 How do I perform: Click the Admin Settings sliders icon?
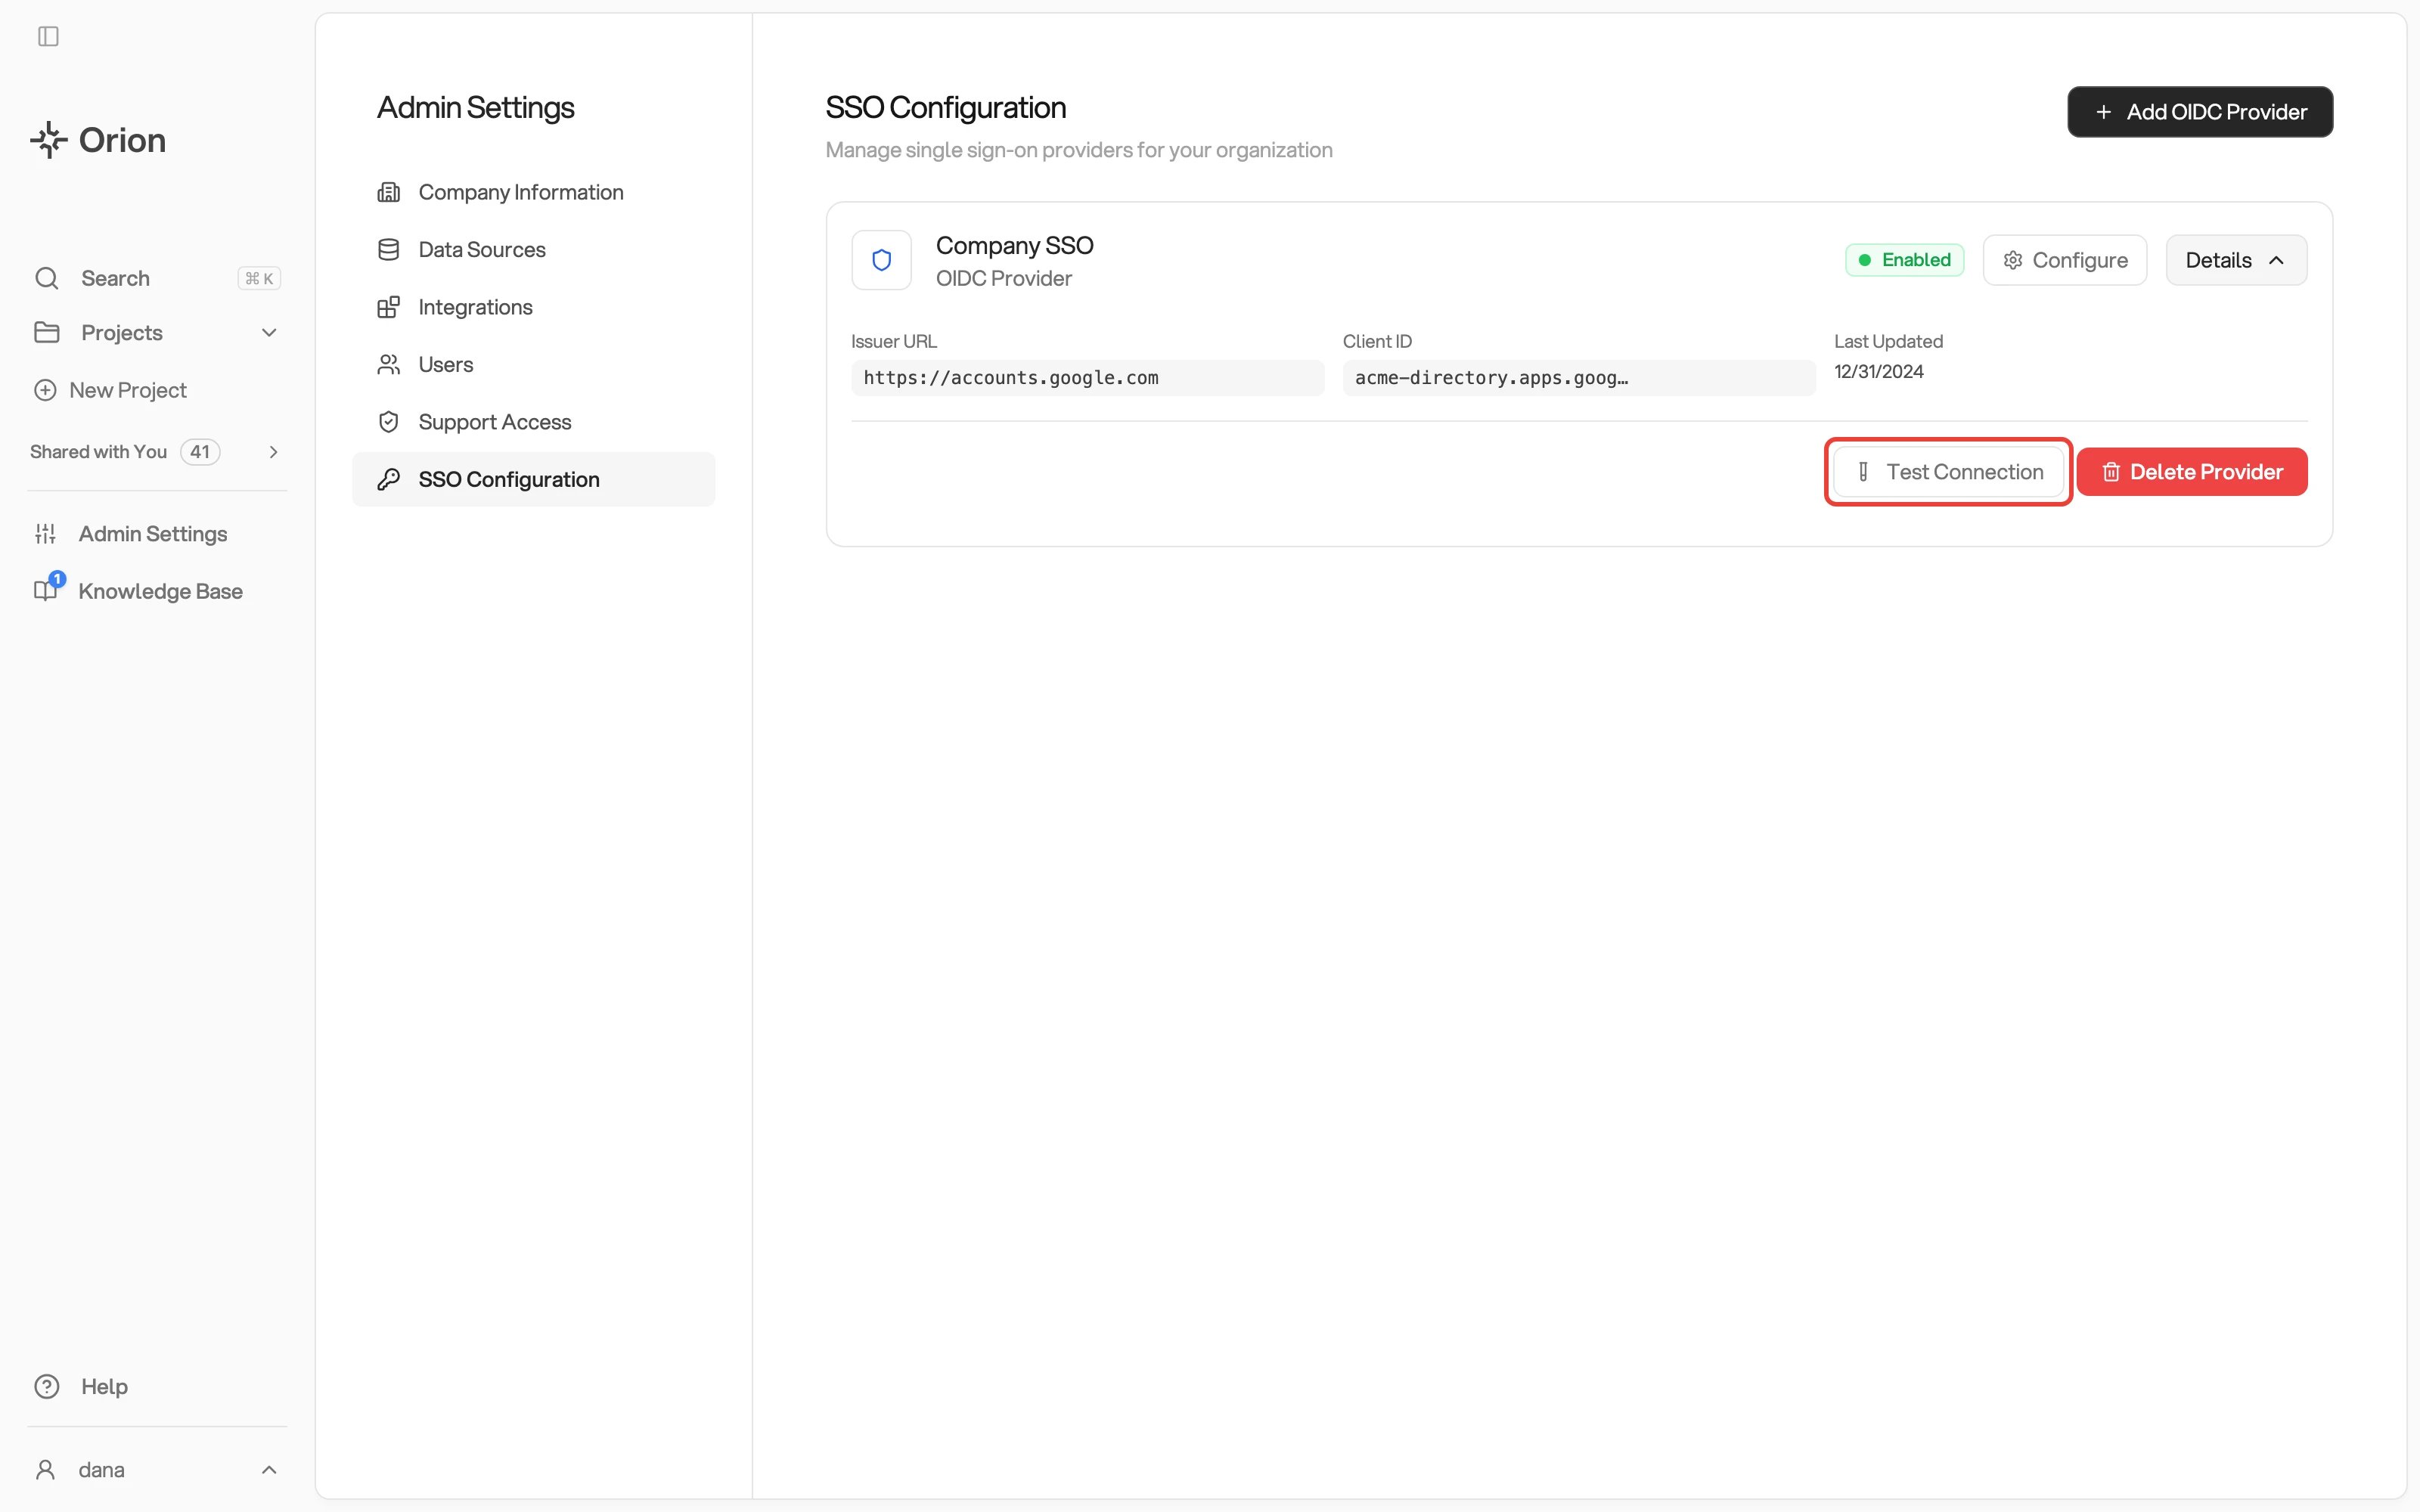[45, 534]
